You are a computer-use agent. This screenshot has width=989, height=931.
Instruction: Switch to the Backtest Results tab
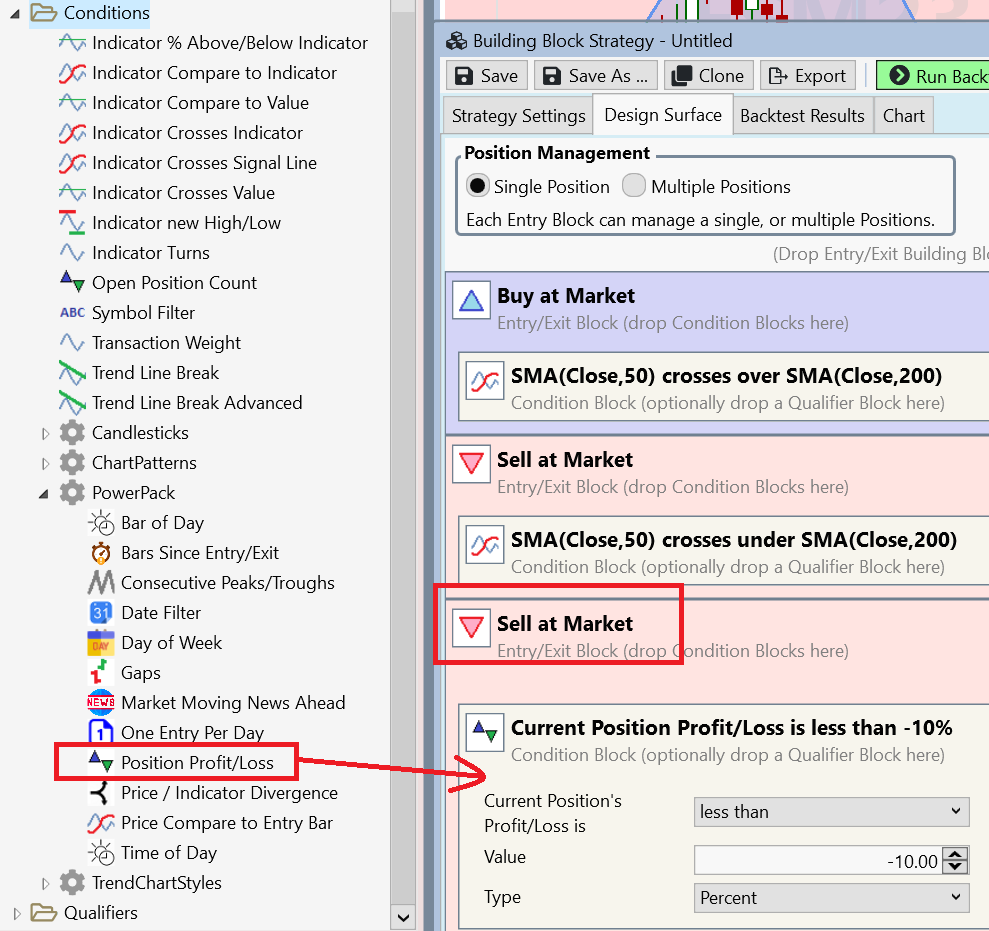coord(802,116)
